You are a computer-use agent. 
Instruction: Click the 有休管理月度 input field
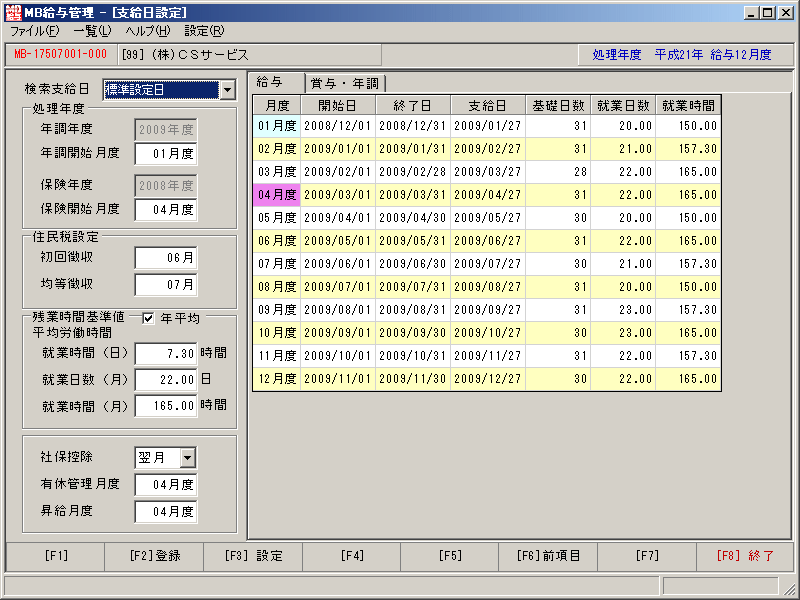tap(166, 485)
